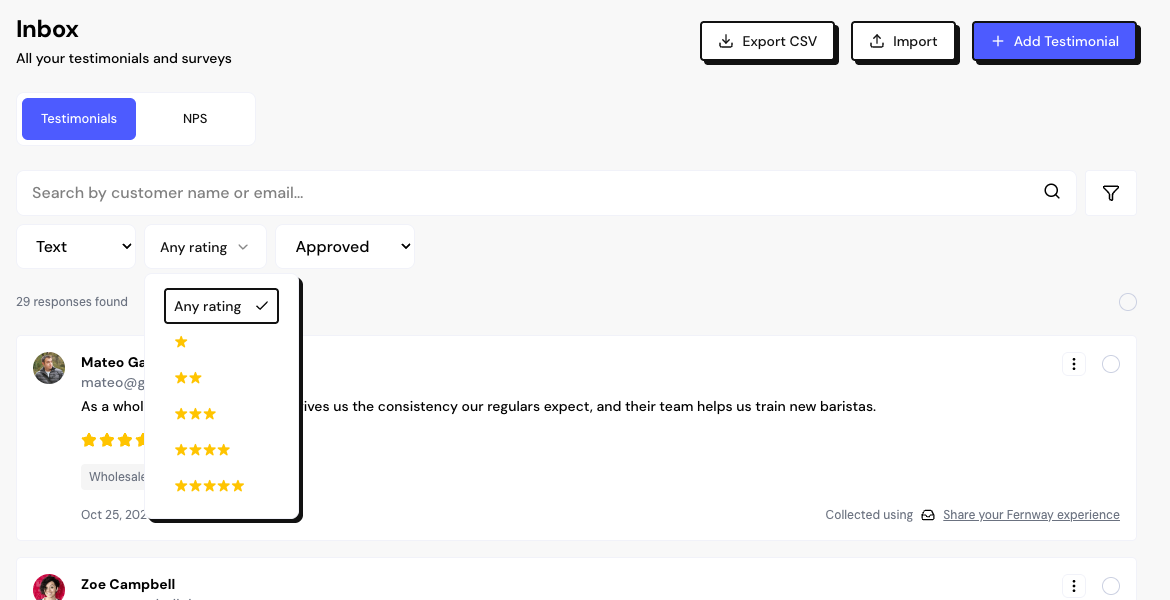Open the Text type dropdown

[x=76, y=247]
